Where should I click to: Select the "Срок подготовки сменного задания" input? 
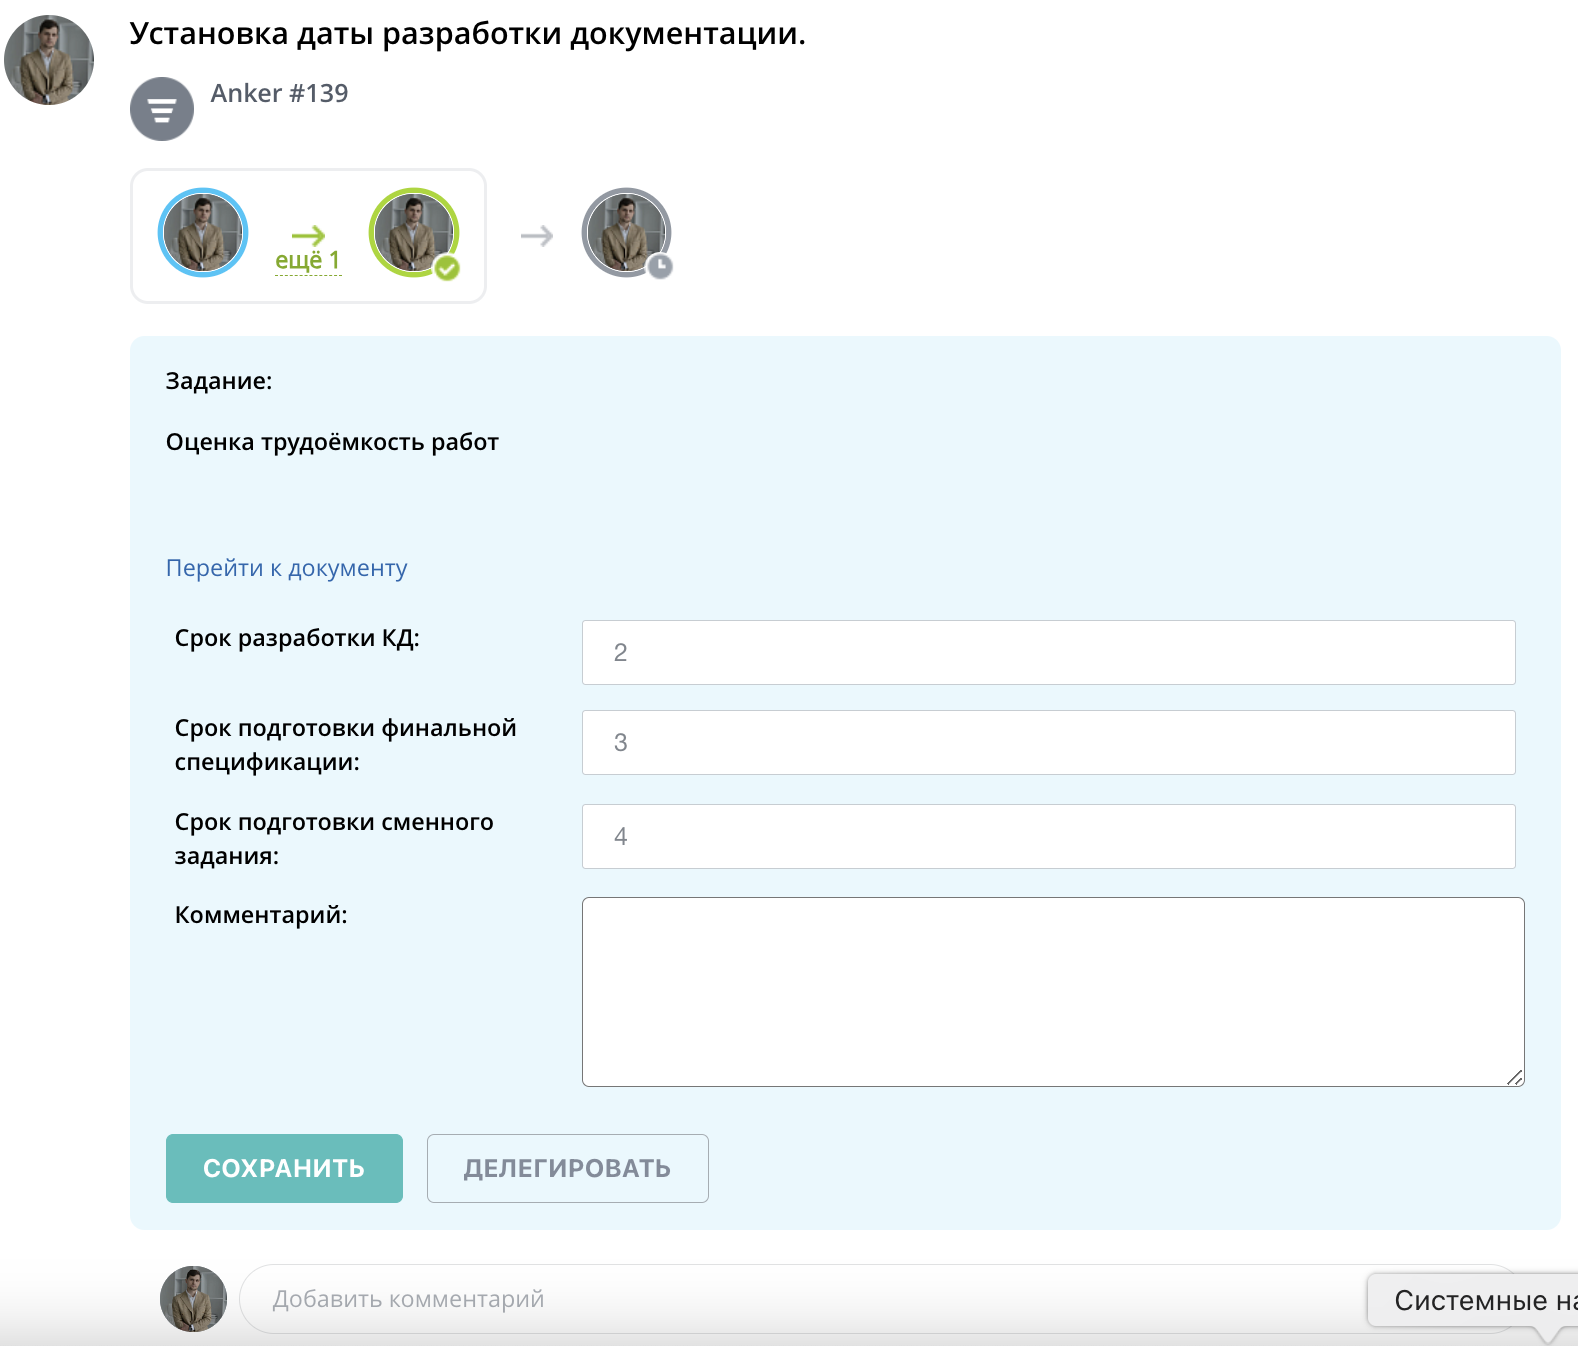[1048, 837]
